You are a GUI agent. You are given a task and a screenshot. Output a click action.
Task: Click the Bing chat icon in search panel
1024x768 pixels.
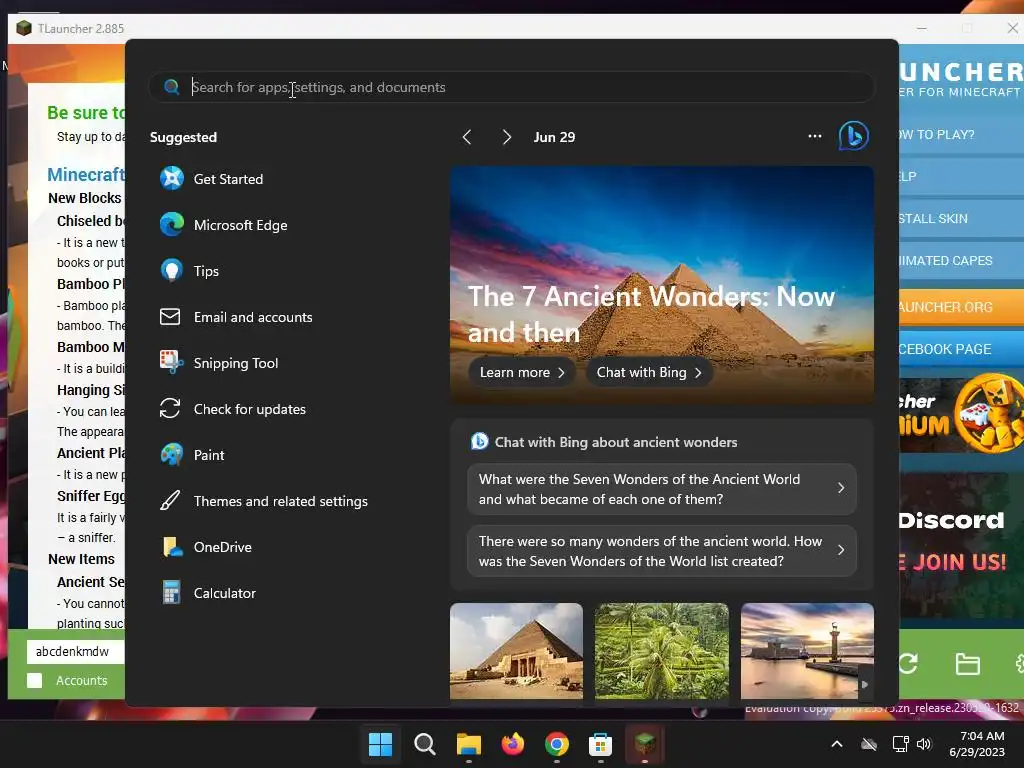coord(854,136)
